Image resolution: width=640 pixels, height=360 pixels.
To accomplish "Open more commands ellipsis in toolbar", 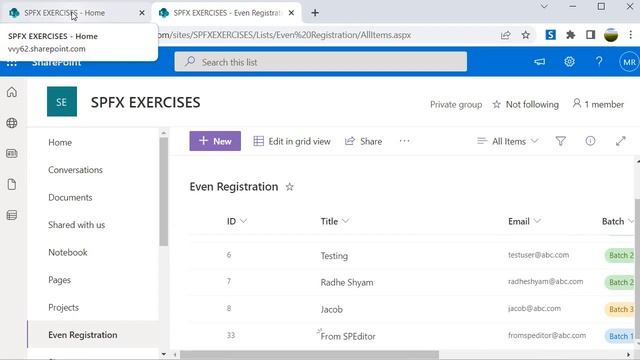I will click(x=404, y=141).
